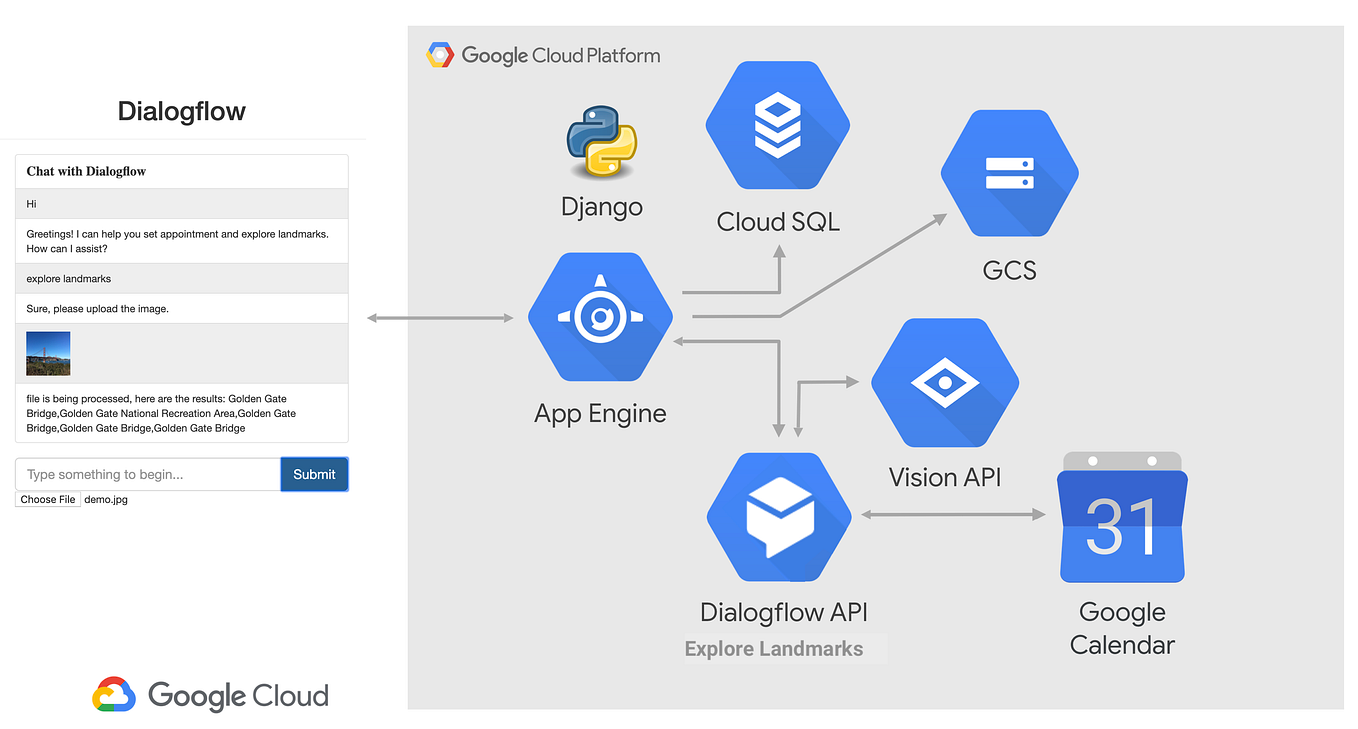The image size is (1358, 729).
Task: Click the 'Hi' chat bubble
Action: (x=31, y=203)
